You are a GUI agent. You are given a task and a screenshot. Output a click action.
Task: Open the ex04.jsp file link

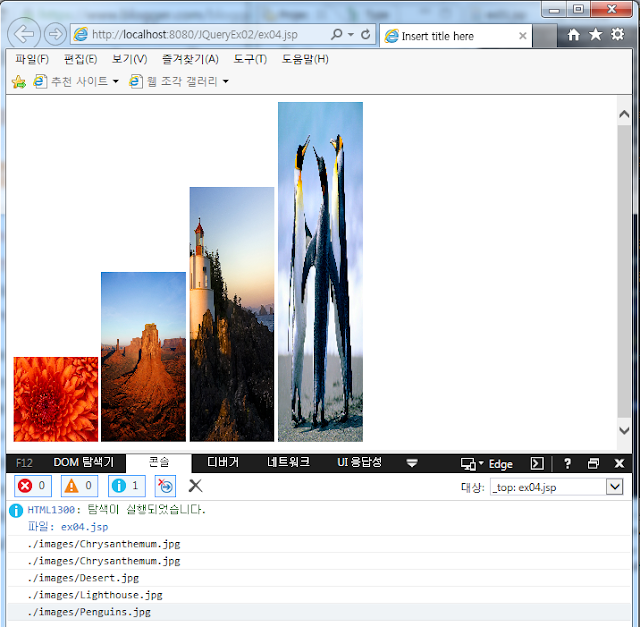(84, 527)
